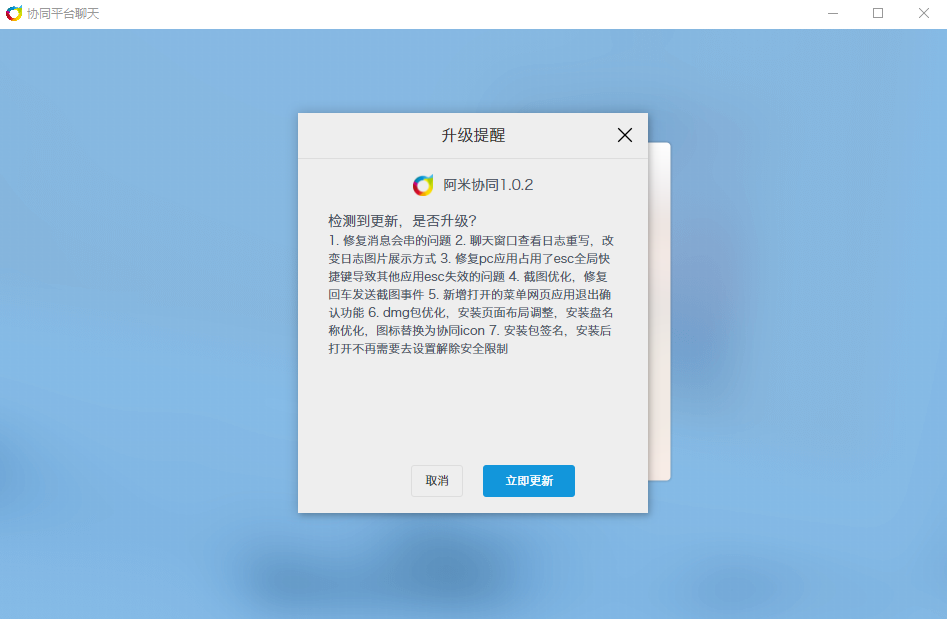The width and height of the screenshot is (947, 619).
Task: Select the 阿米协同1.0.2 version label
Action: pyautogui.click(x=488, y=185)
